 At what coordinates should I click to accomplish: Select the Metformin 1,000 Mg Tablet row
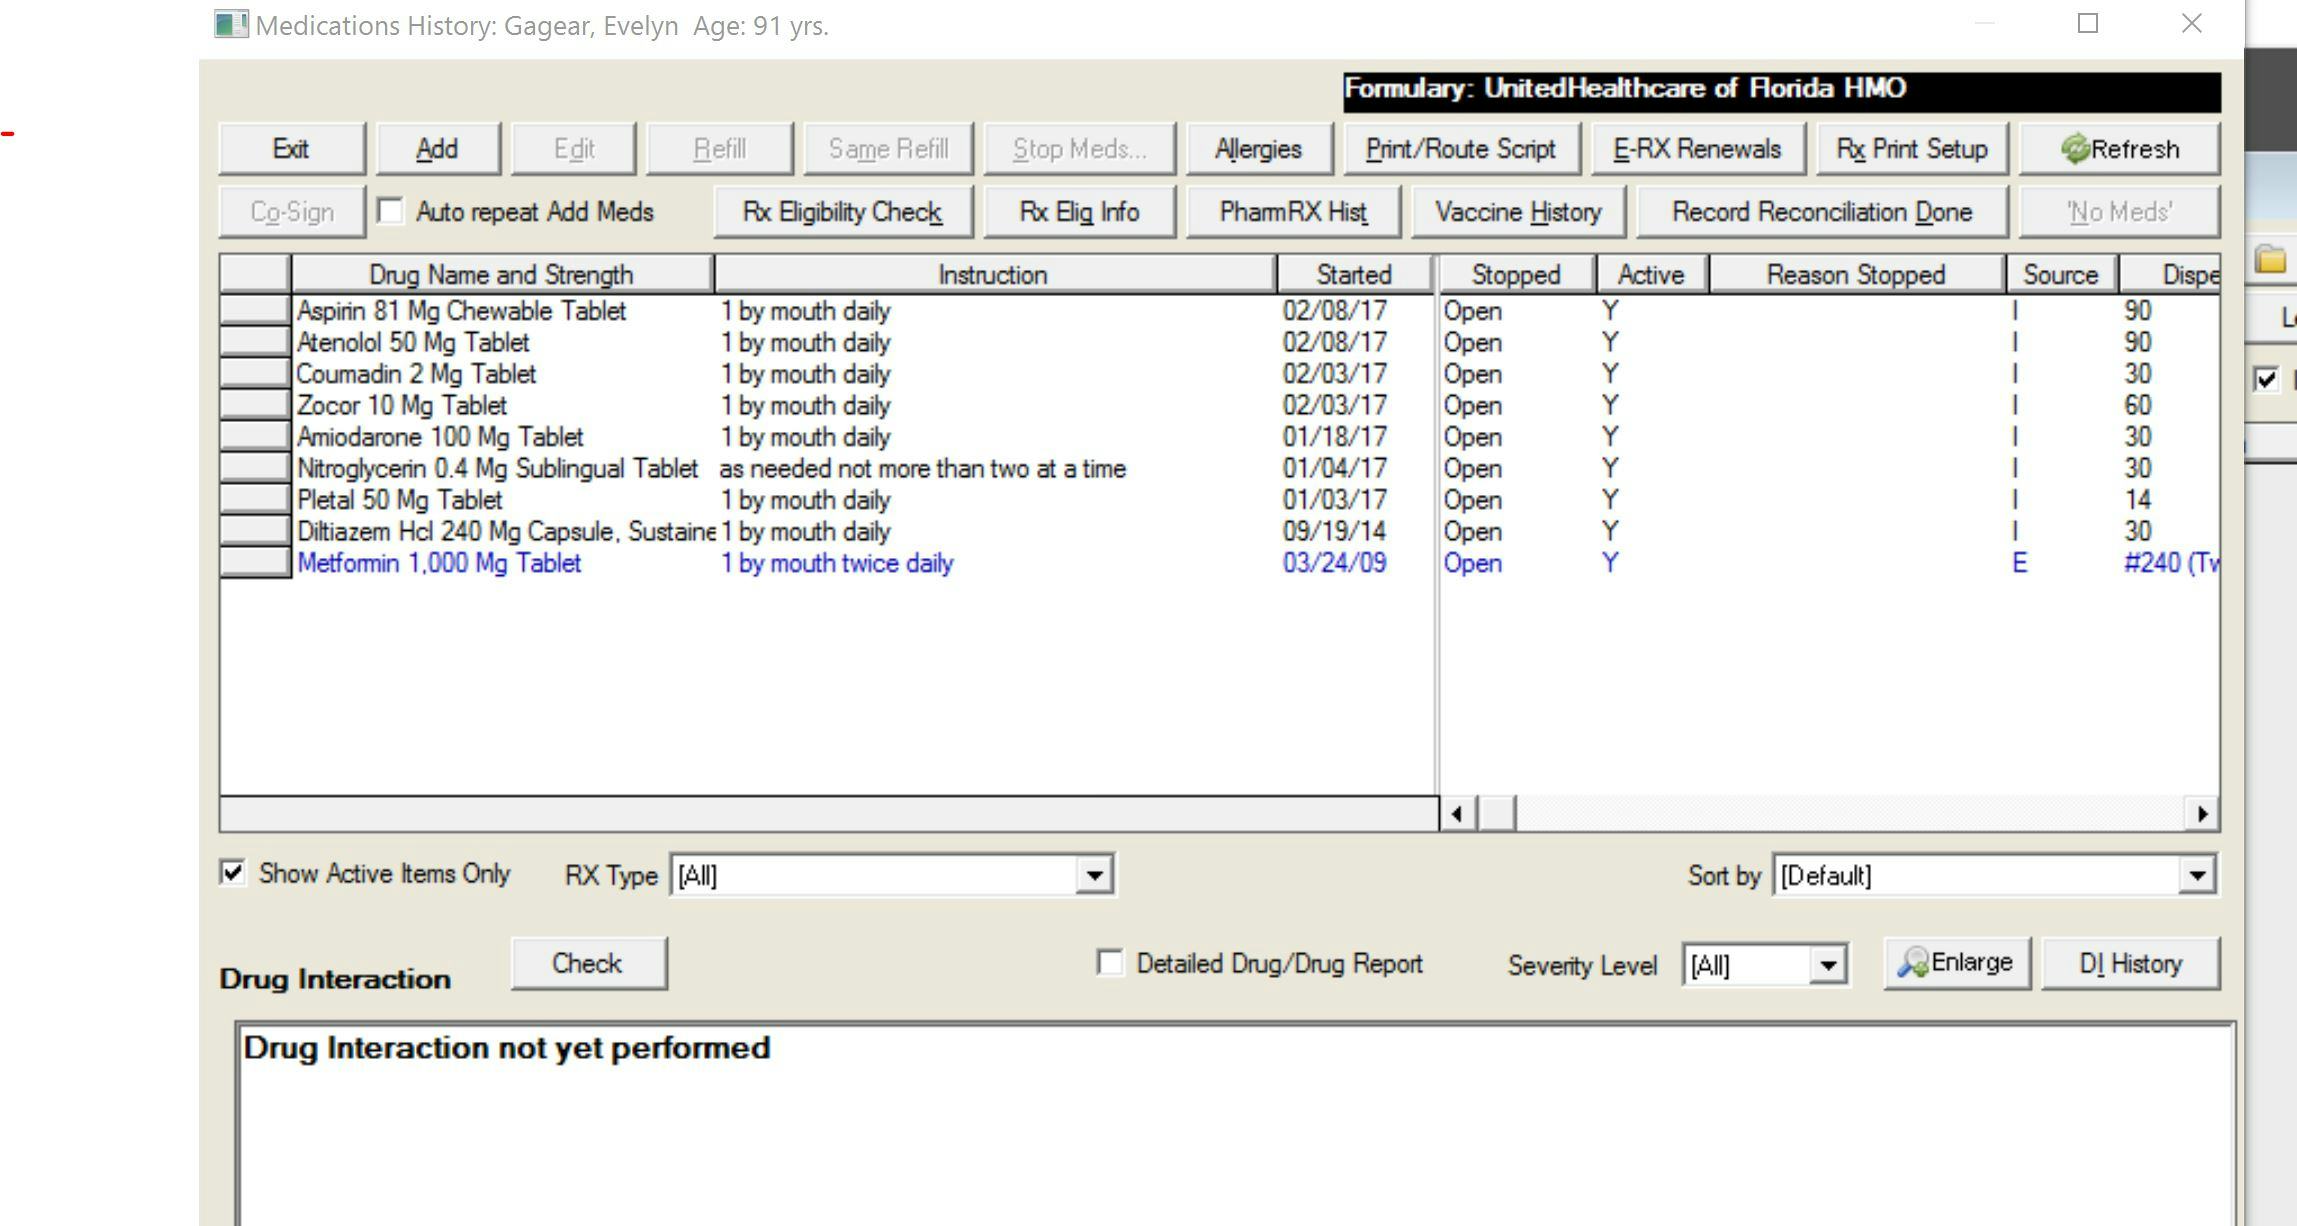tap(440, 563)
